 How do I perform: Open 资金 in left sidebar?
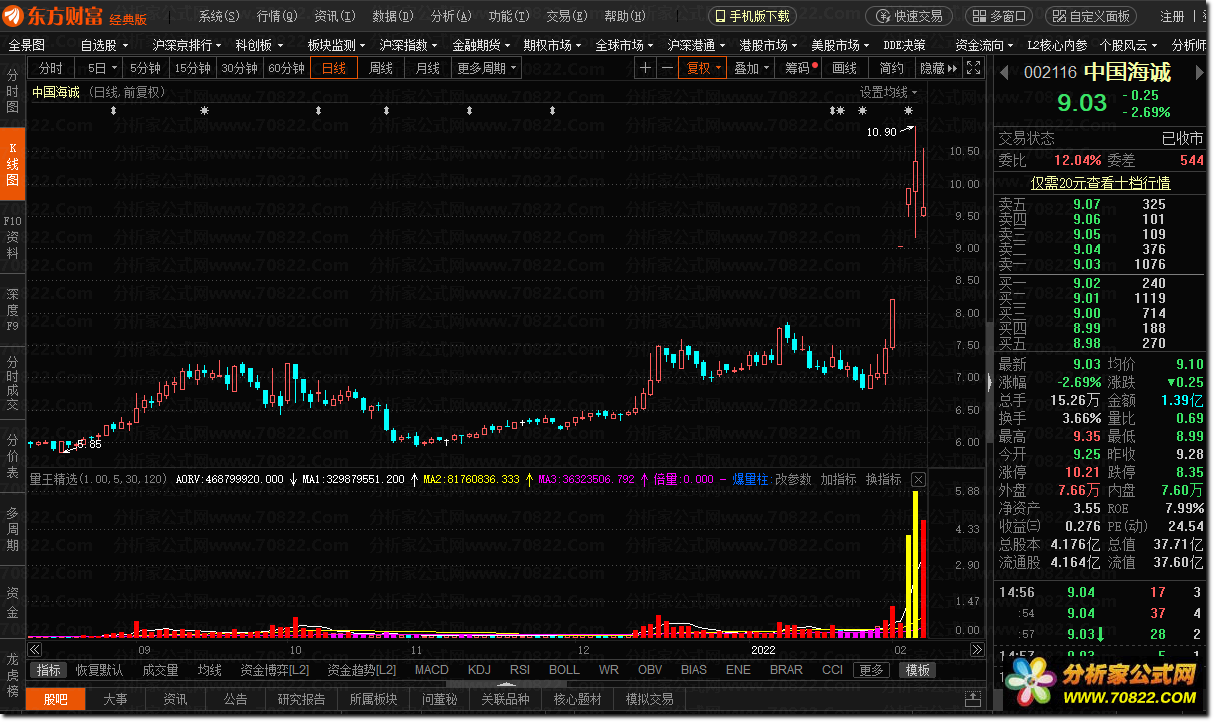[13, 602]
